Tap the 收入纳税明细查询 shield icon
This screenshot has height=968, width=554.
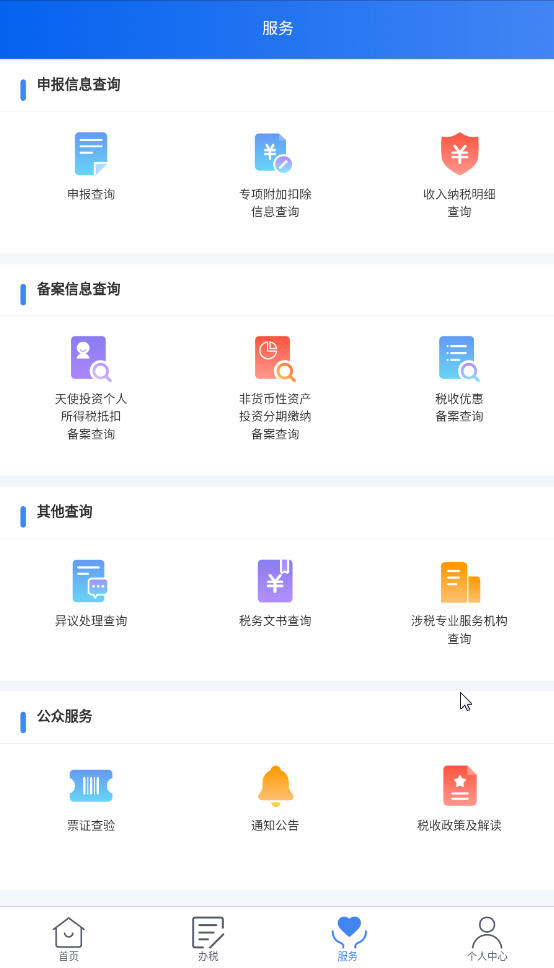click(x=460, y=153)
